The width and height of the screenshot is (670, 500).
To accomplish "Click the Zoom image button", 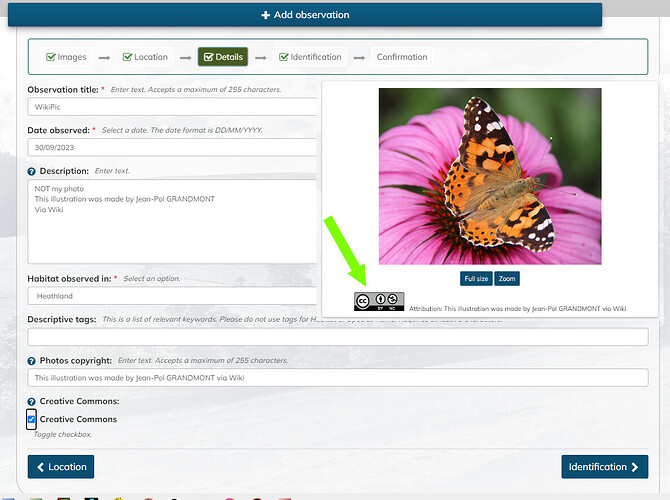I will 507,279.
